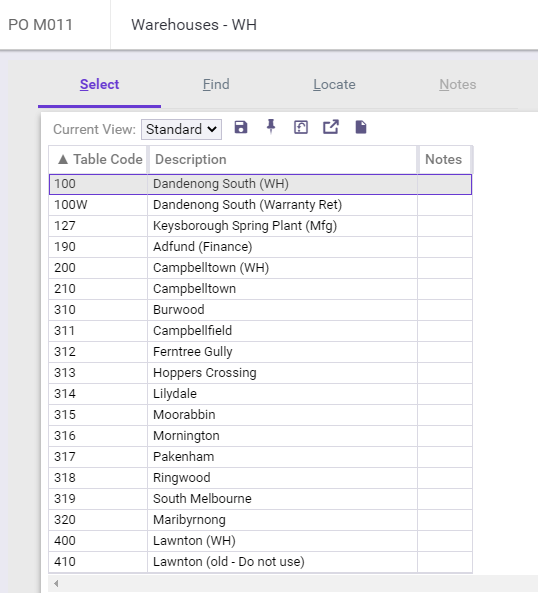Switch to the Locate tab
Screen dimensions: 538x593
[x=334, y=84]
